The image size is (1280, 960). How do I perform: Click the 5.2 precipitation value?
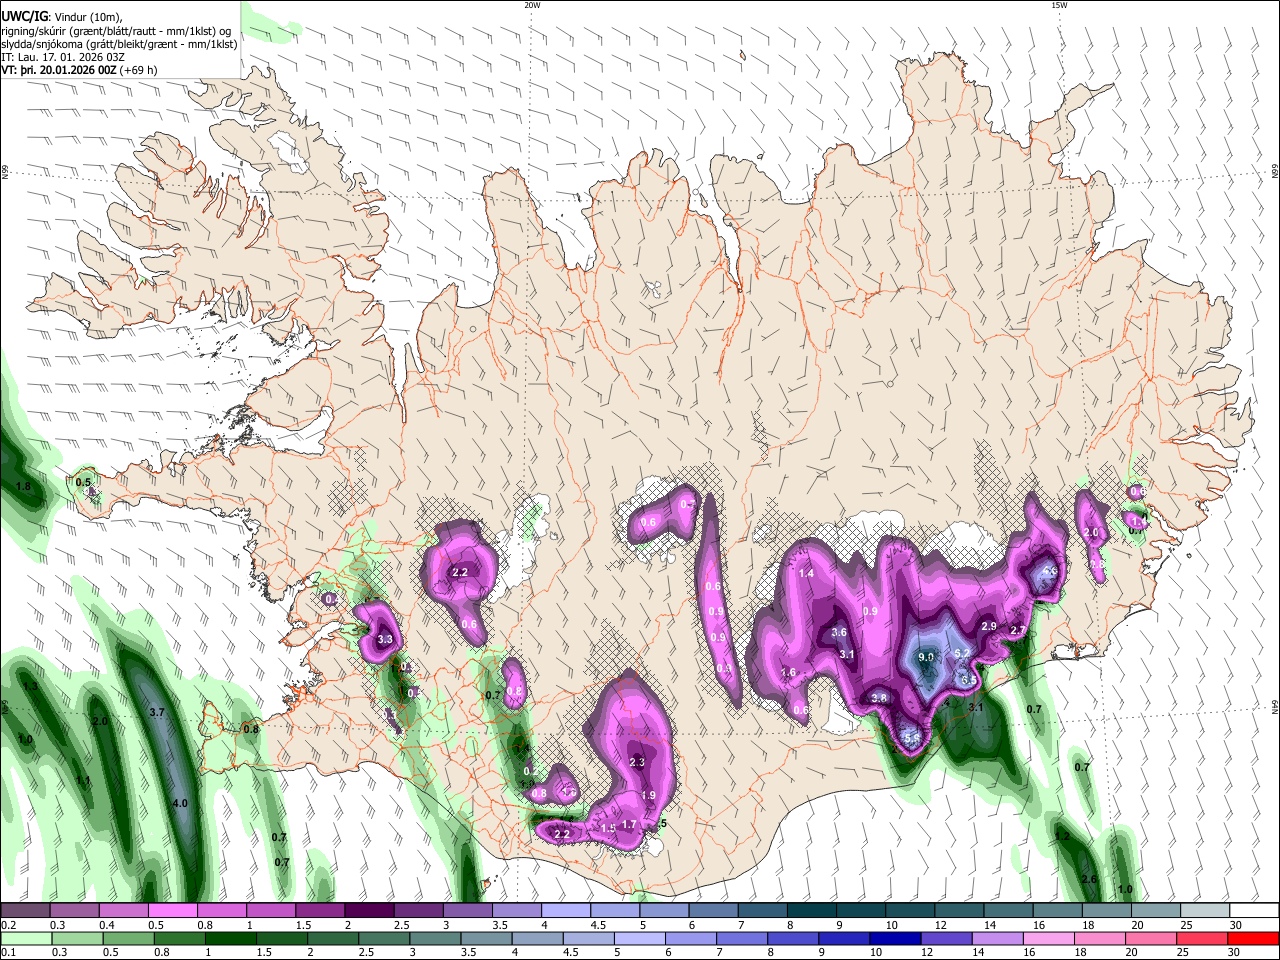click(962, 653)
